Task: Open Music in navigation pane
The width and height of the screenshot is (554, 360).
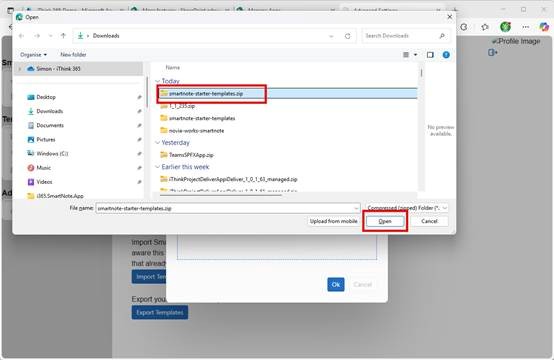Action: click(43, 167)
